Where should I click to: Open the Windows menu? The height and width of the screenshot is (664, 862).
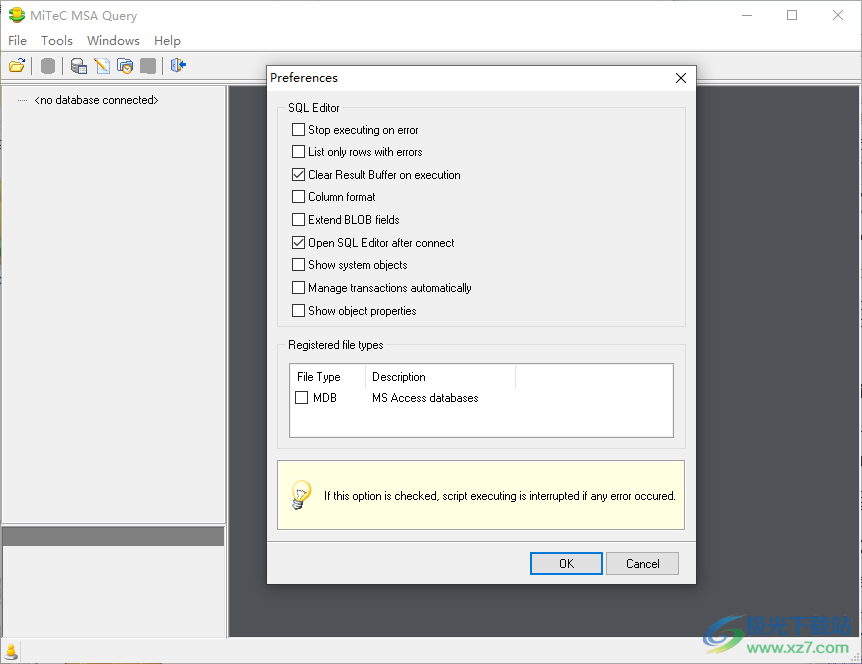tap(113, 41)
